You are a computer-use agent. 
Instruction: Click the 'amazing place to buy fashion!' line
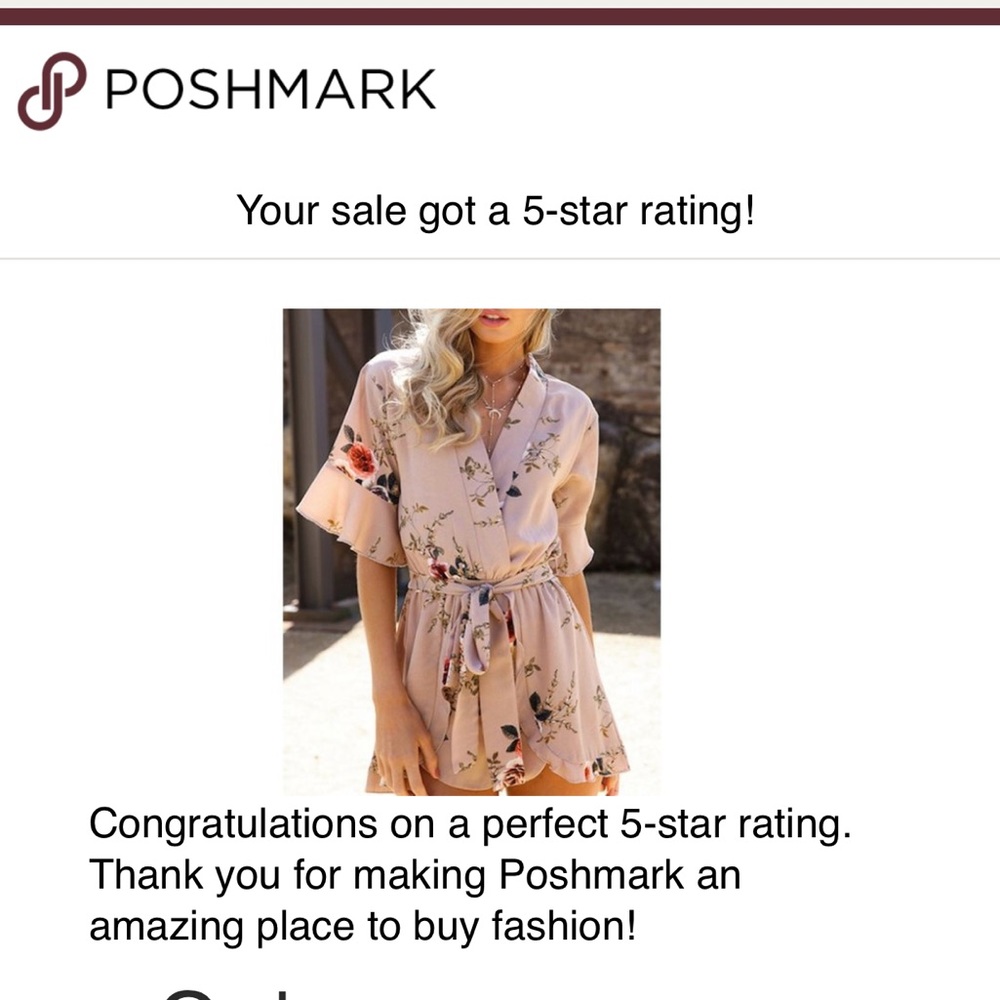362,925
